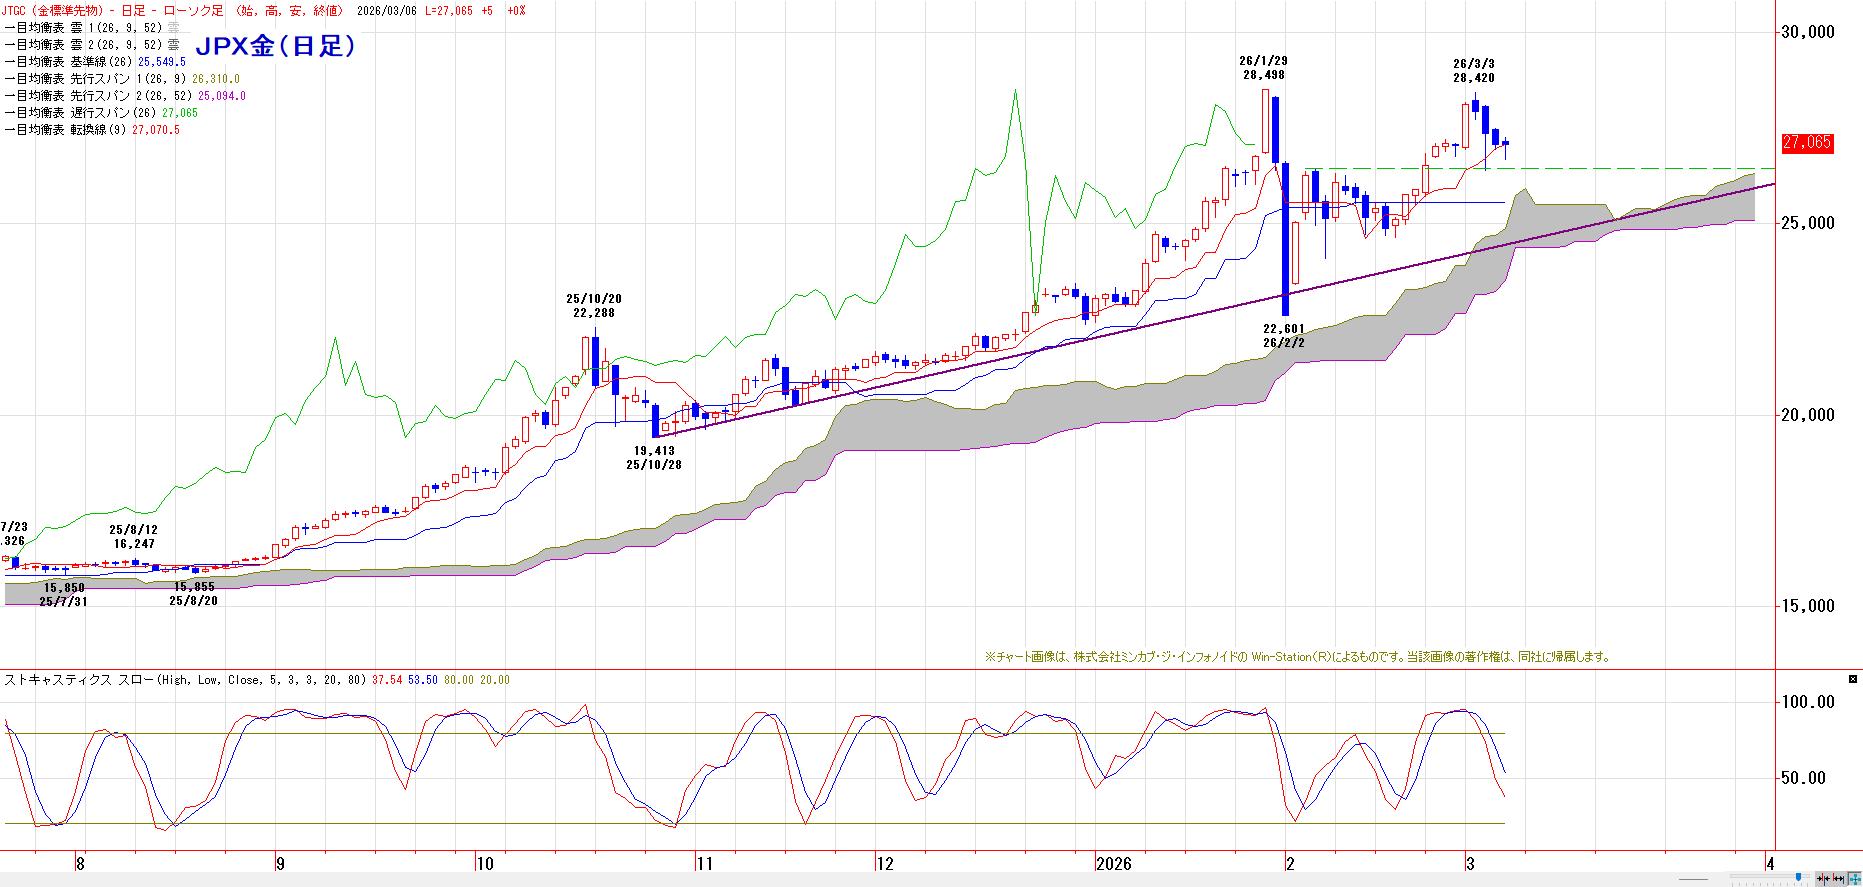
Task: Select the 転換線(9) legend entry
Action: [x=92, y=130]
